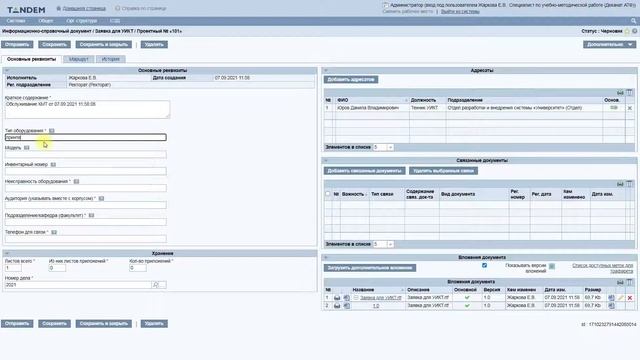Toggle the show attachment versions checkbox
640x360 pixels.
[x=484, y=265]
